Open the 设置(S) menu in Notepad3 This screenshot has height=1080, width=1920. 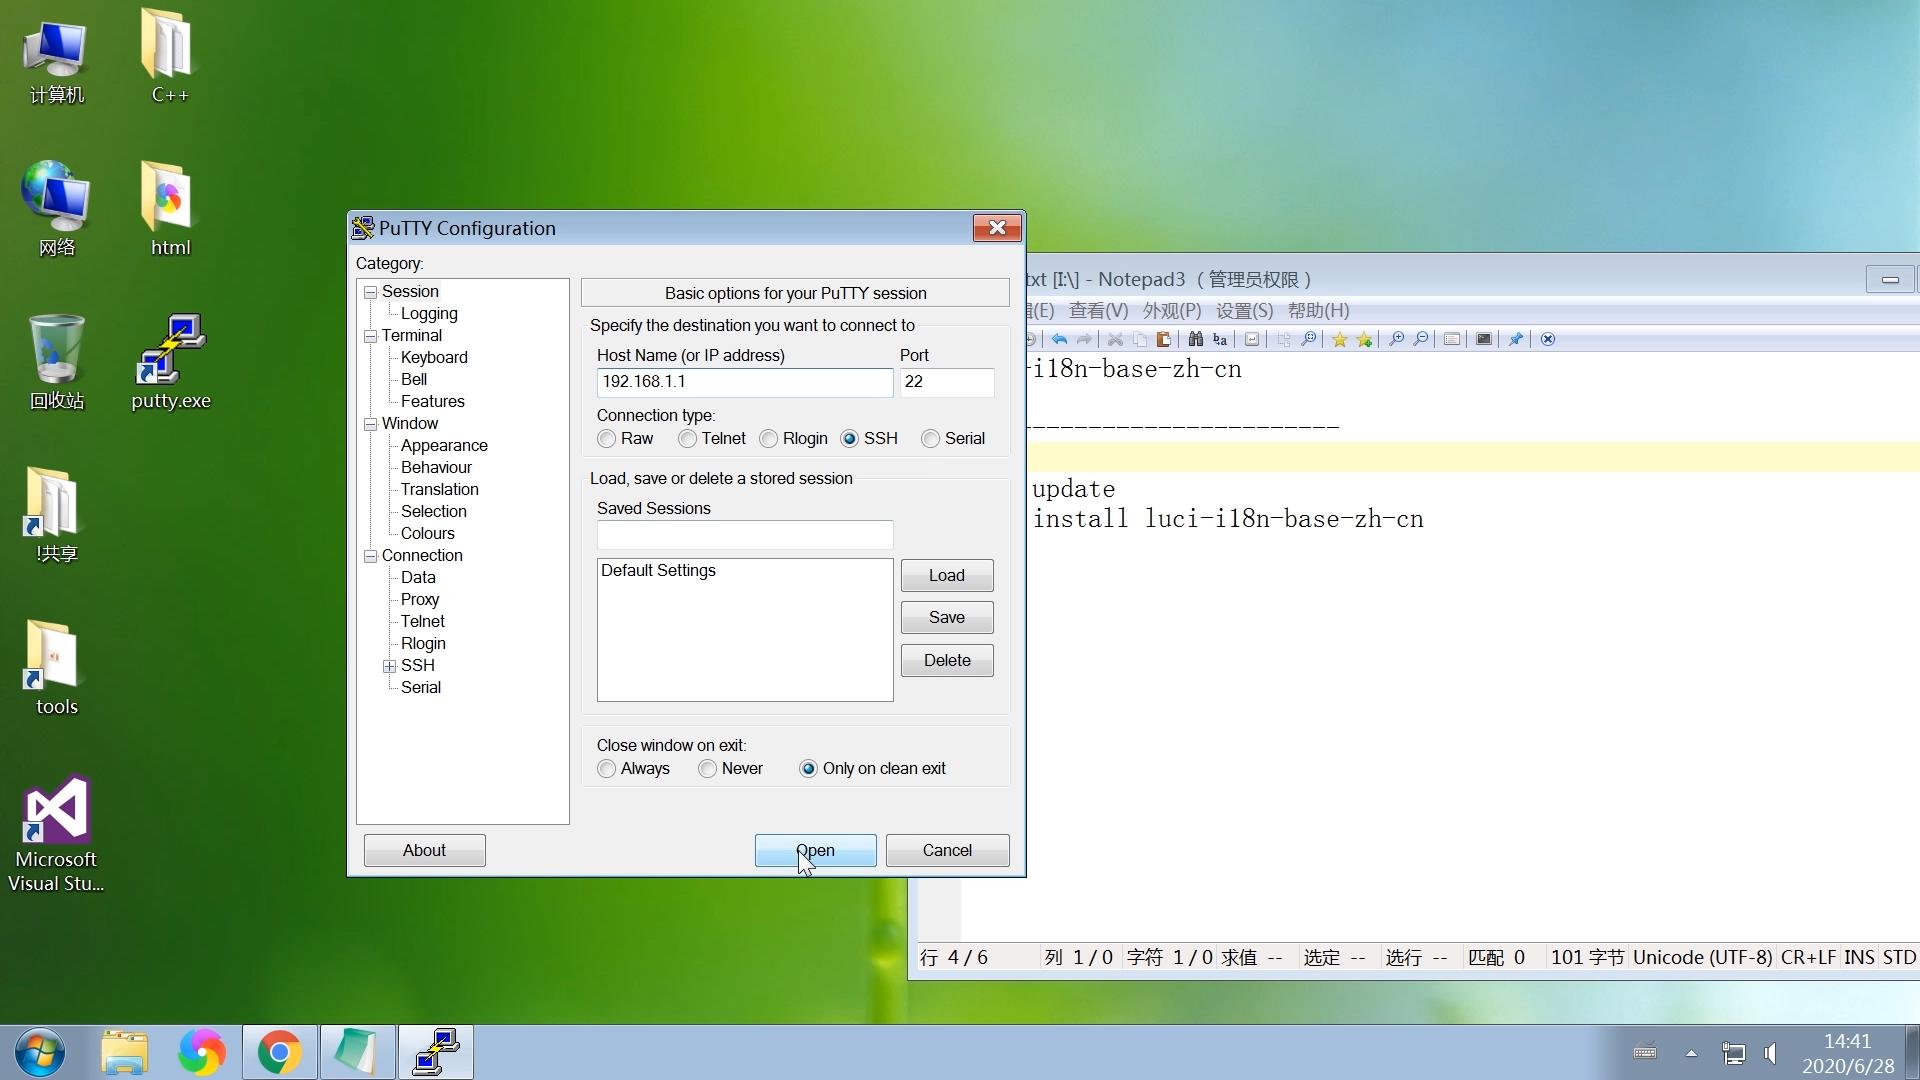(x=1243, y=311)
